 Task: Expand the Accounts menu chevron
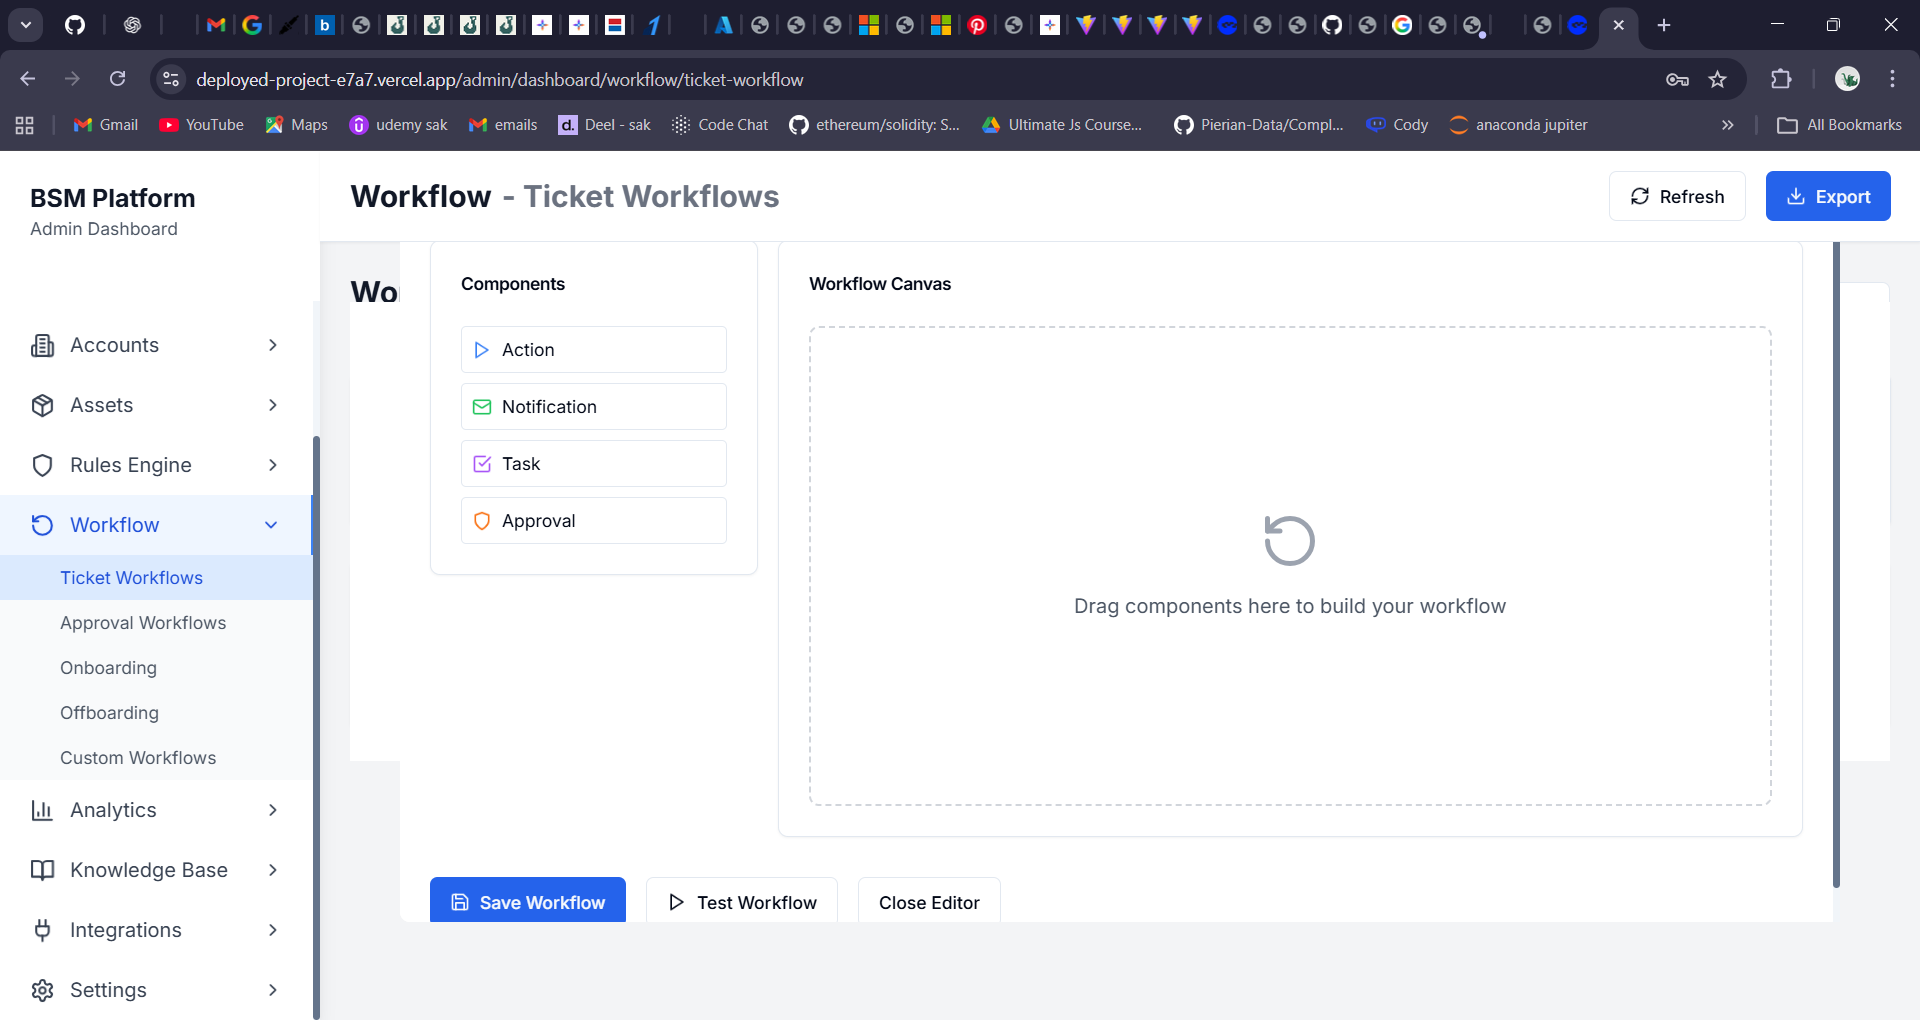pyautogui.click(x=273, y=345)
